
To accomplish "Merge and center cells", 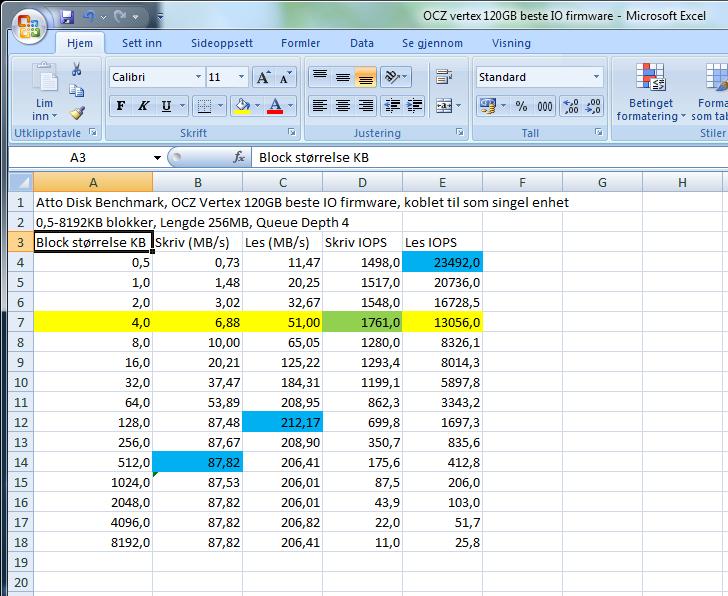I will (x=444, y=106).
